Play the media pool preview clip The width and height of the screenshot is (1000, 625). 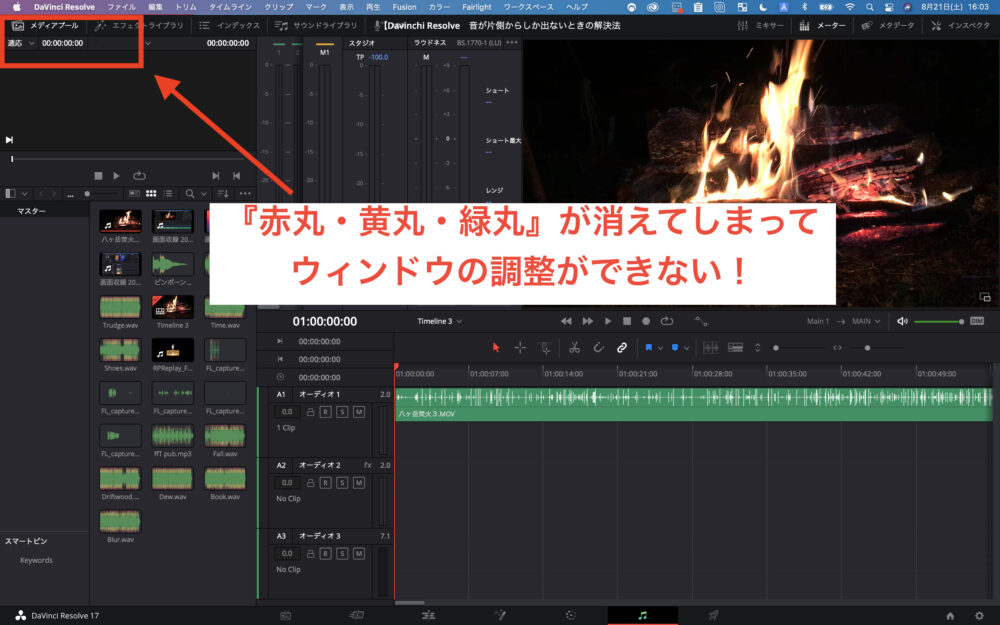116,175
